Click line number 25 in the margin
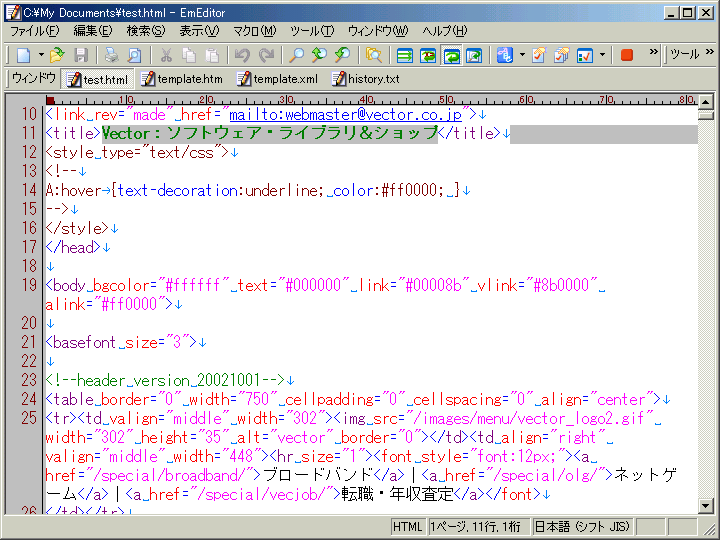 coord(28,418)
